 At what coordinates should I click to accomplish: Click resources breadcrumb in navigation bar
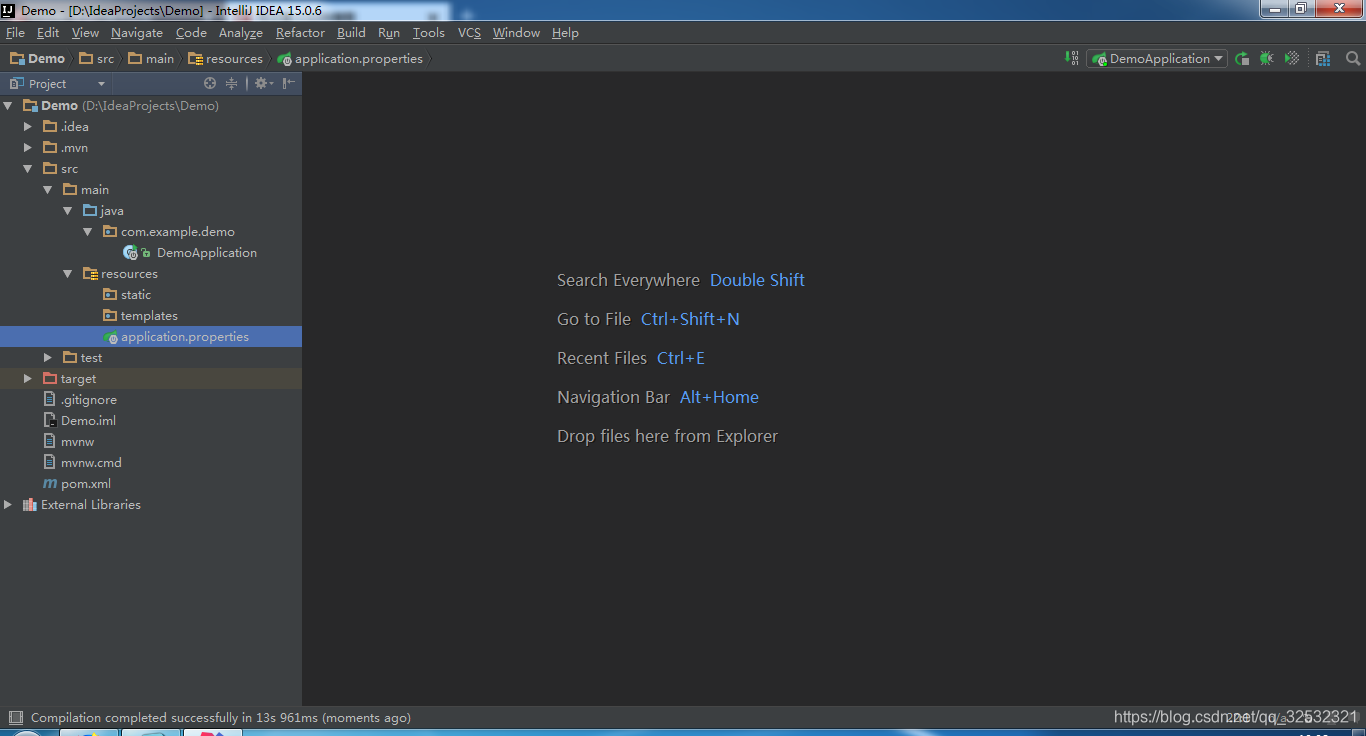pos(225,58)
